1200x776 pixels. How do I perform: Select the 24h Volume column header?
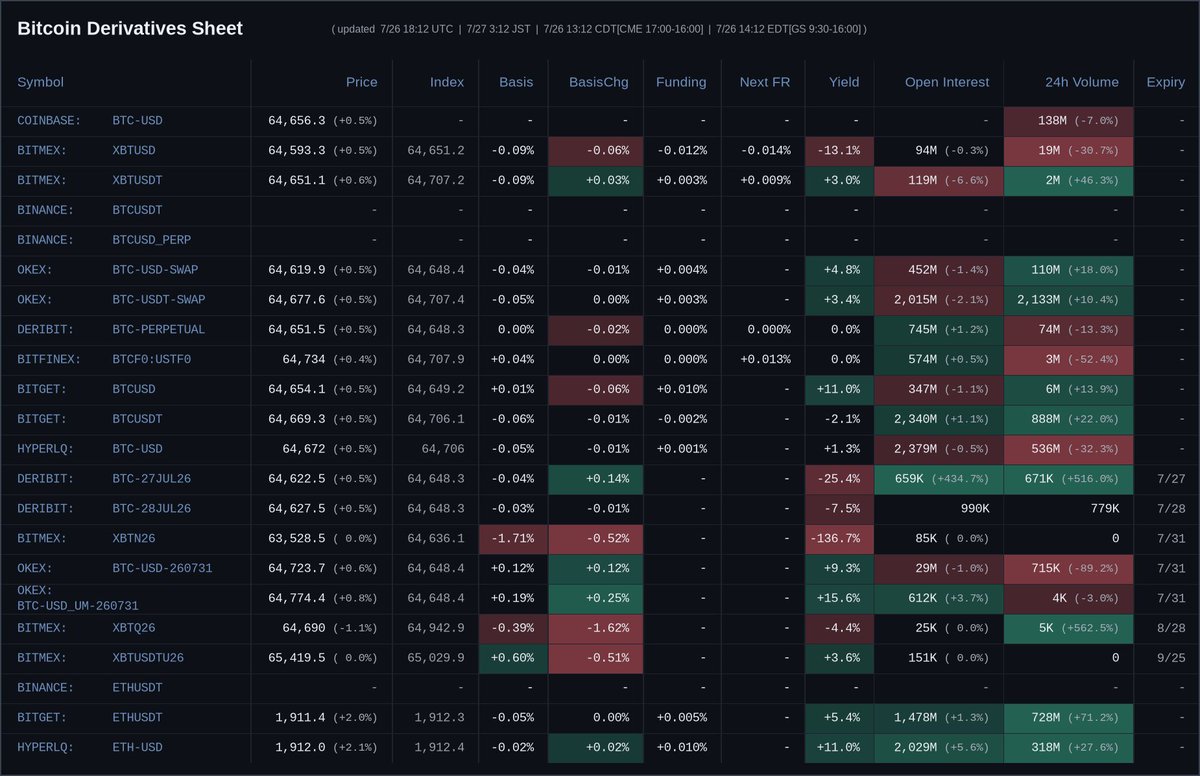click(1082, 82)
